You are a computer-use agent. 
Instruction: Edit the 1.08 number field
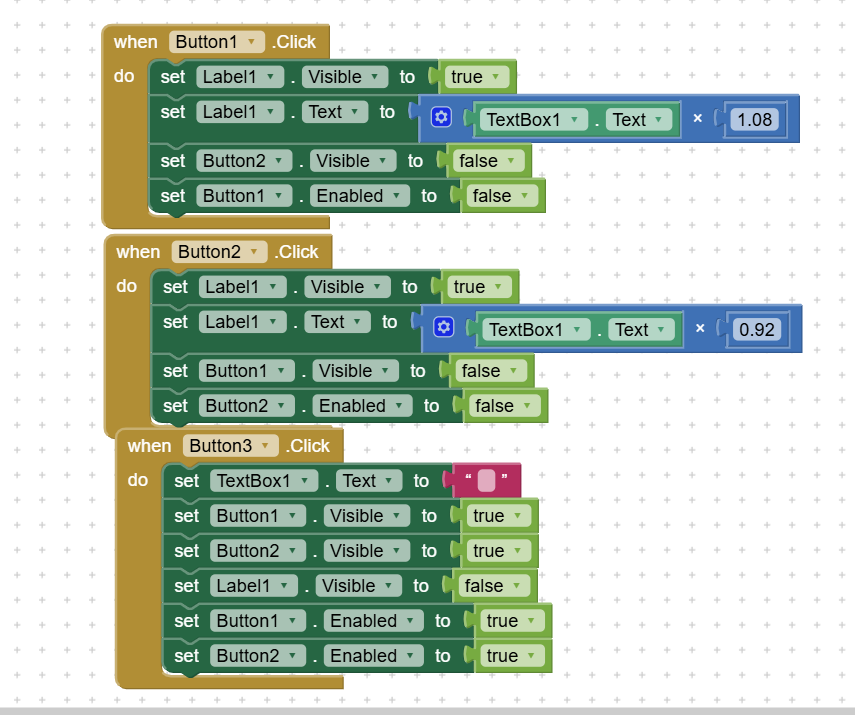coord(755,119)
